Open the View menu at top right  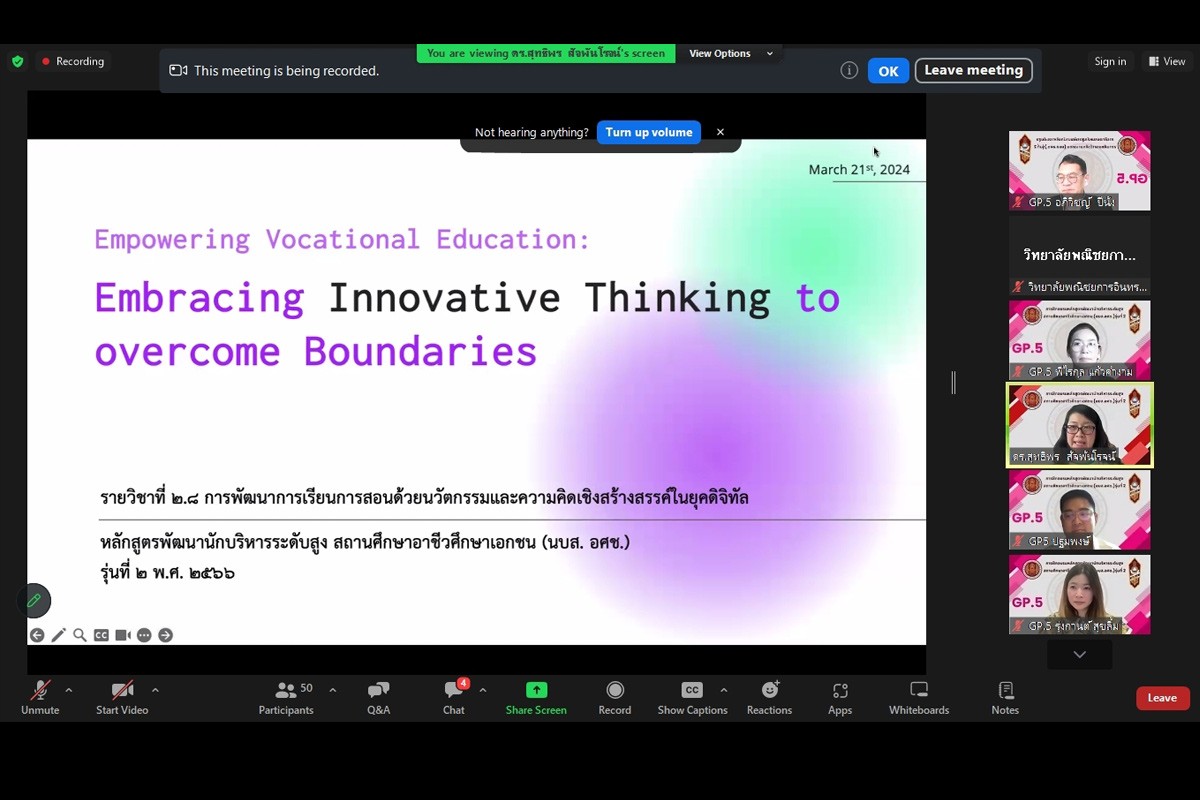pyautogui.click(x=1167, y=61)
